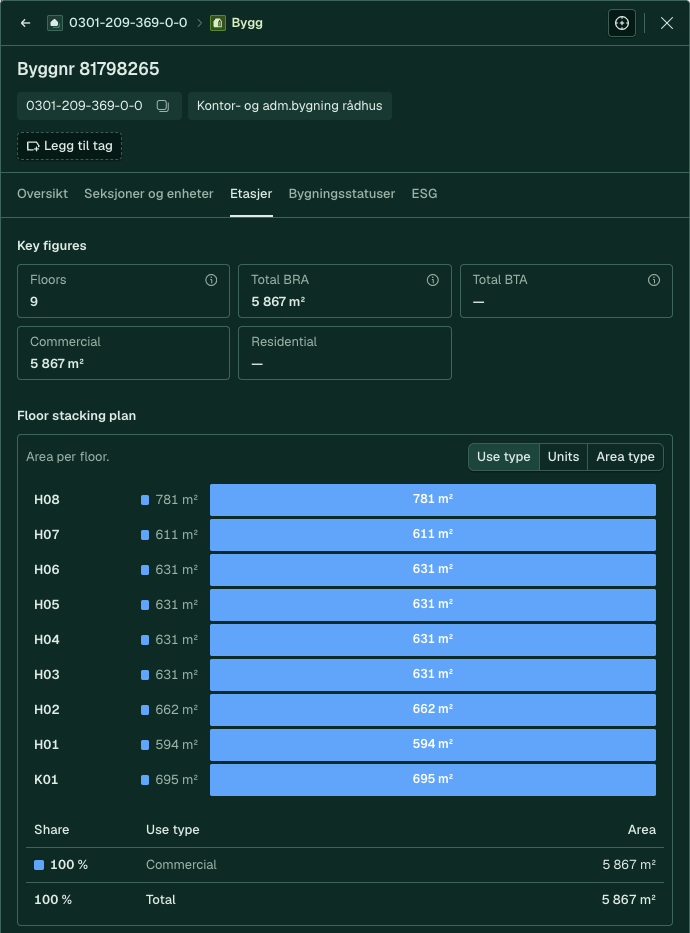Click the H08 floor bar showing 781 m²

pos(433,500)
